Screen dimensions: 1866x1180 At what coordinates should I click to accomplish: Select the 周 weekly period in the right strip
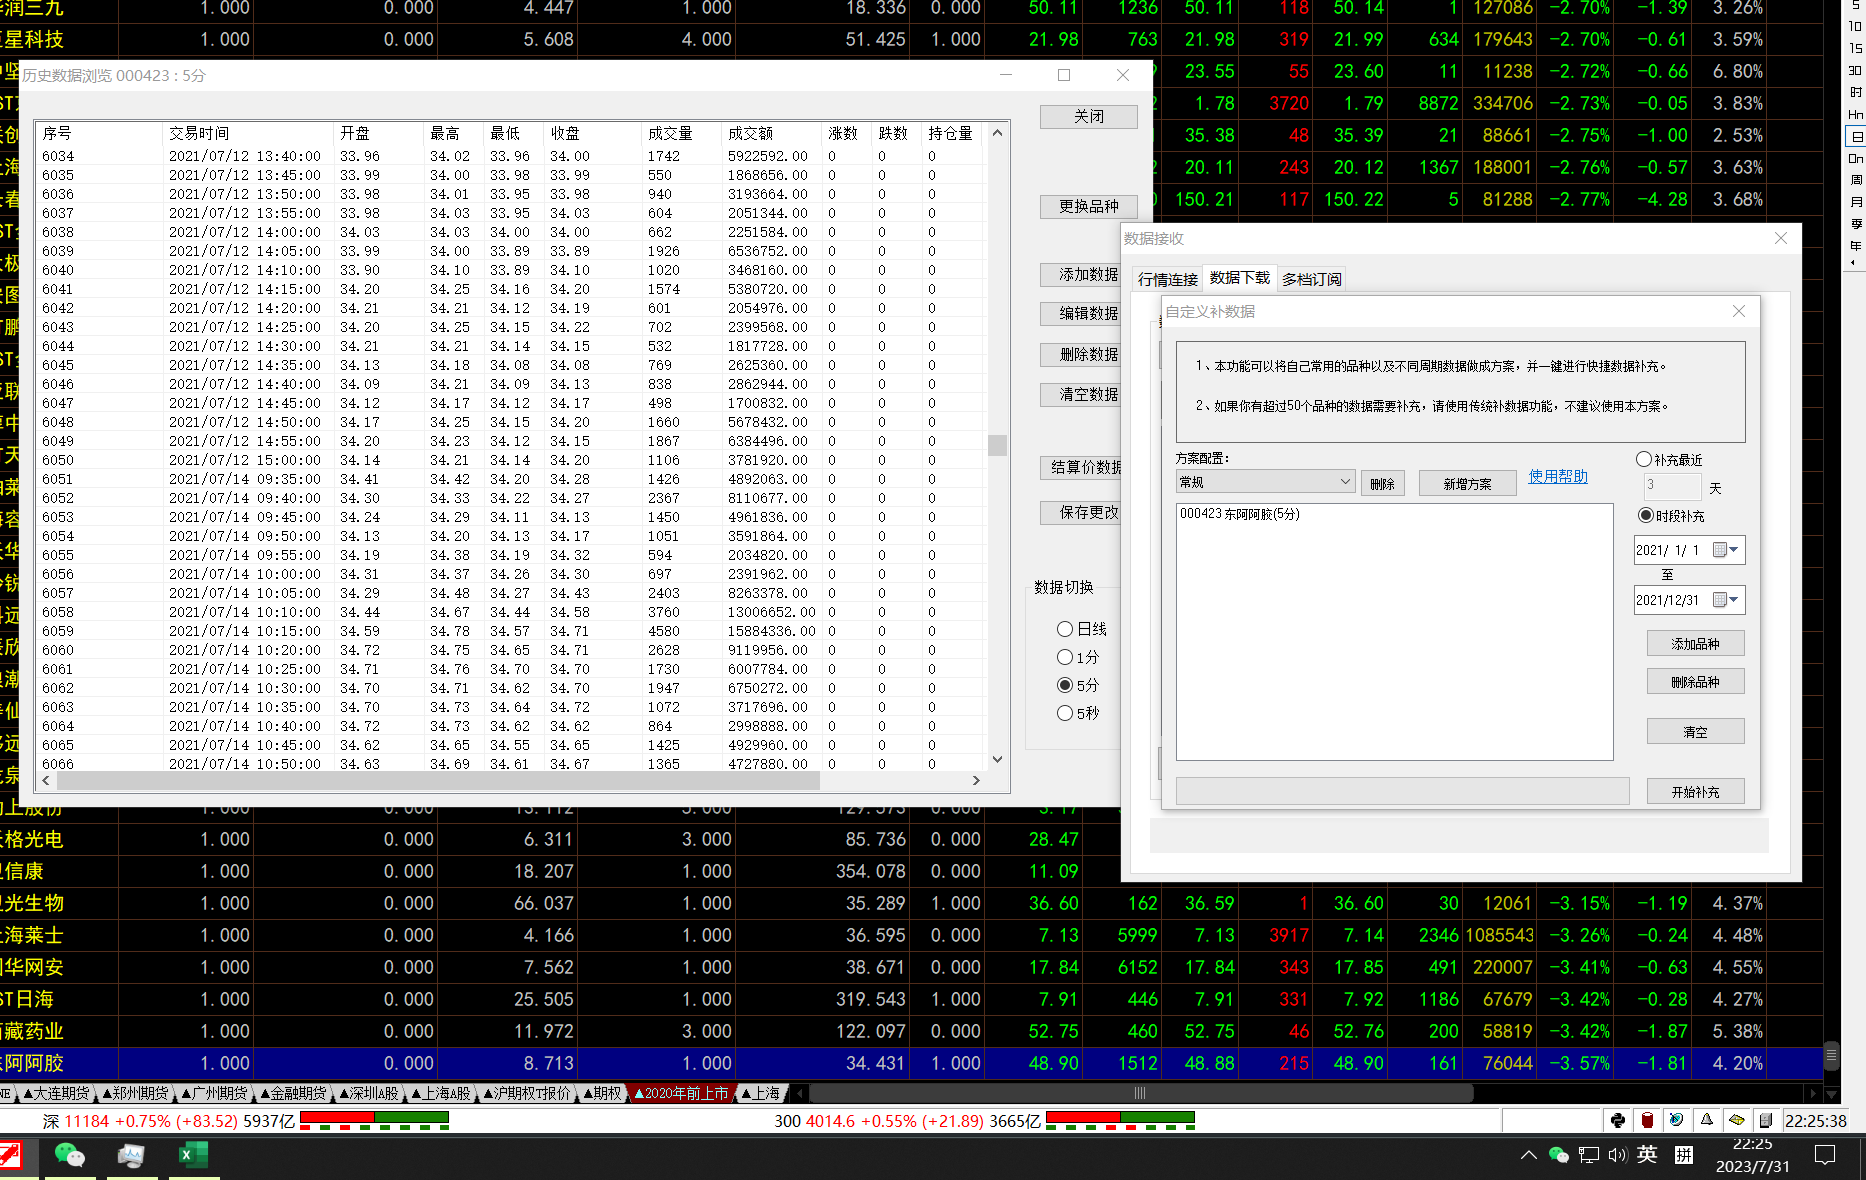[1856, 180]
